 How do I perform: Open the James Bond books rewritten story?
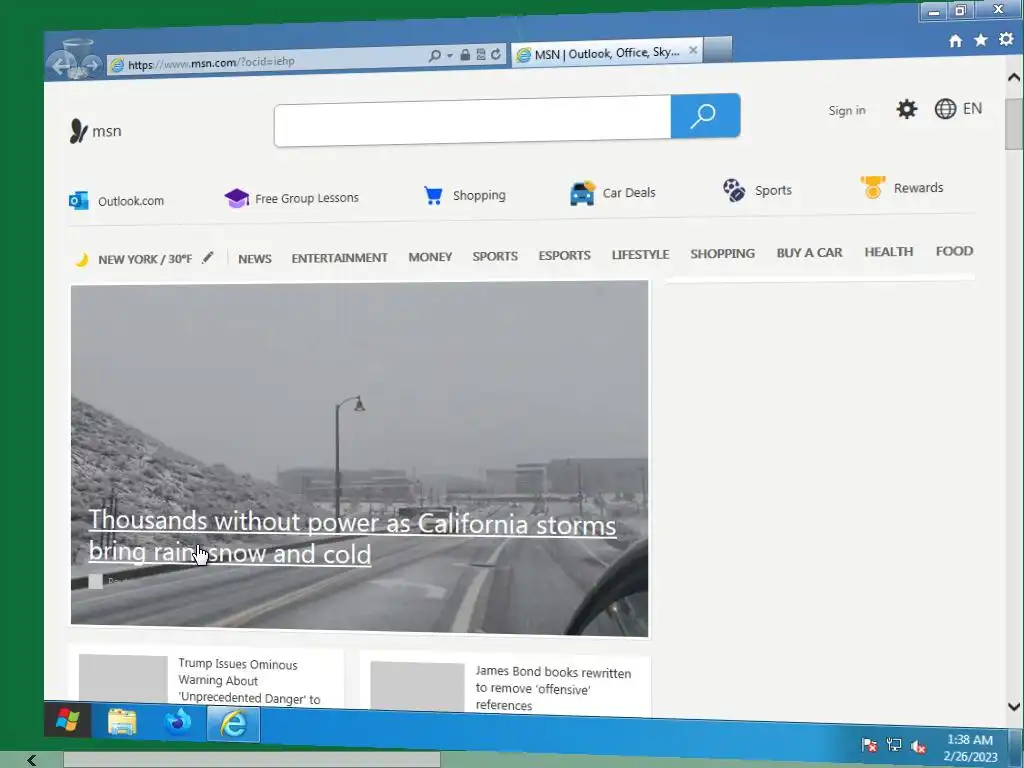[x=553, y=688]
